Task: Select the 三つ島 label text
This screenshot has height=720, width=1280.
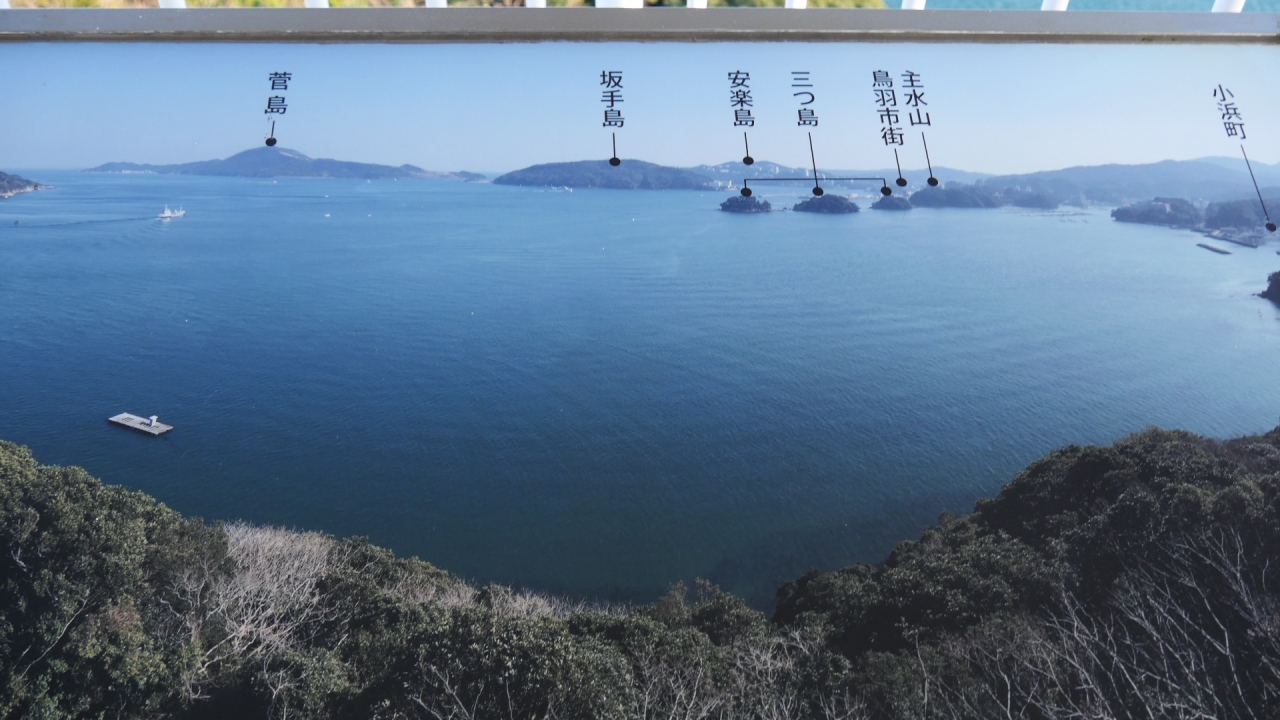Action: tap(805, 99)
